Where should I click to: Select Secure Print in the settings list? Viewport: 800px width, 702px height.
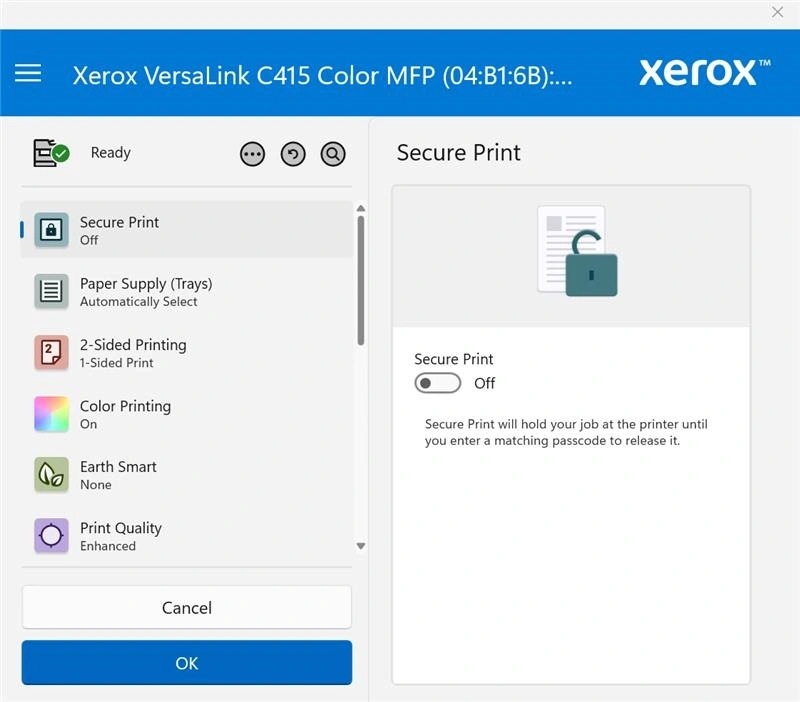pos(187,230)
